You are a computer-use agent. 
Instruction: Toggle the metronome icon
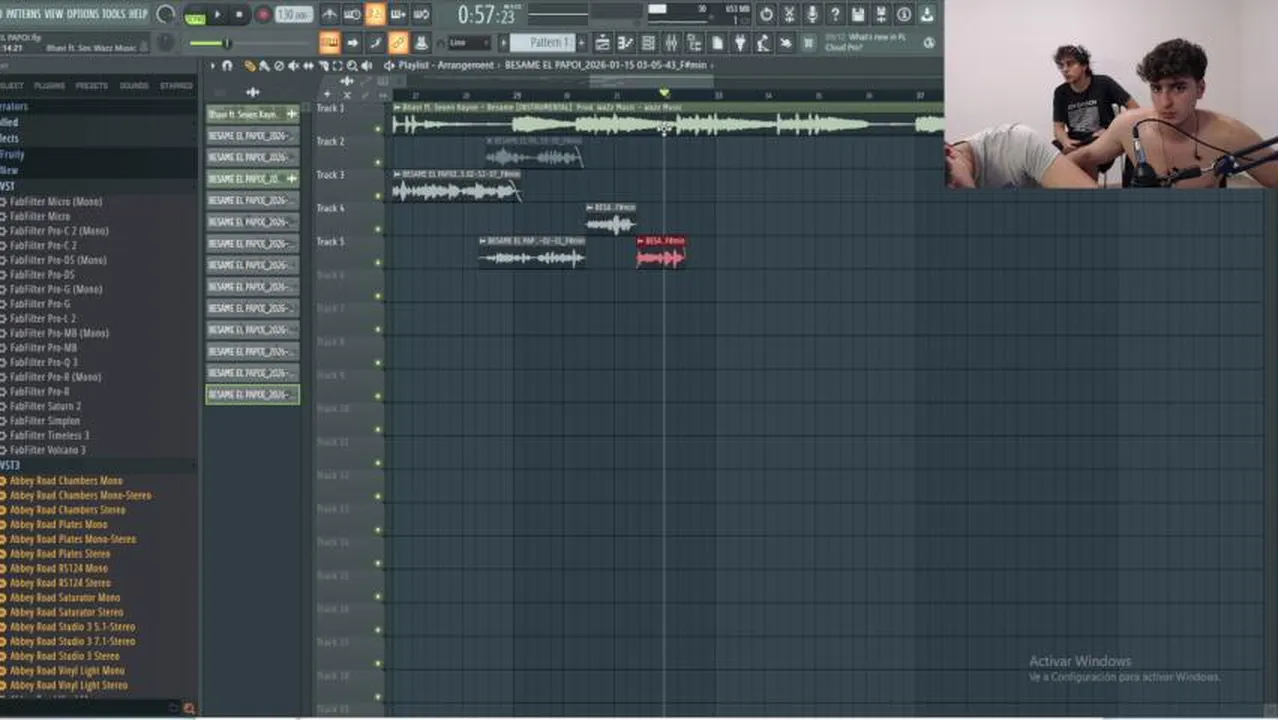coord(330,14)
